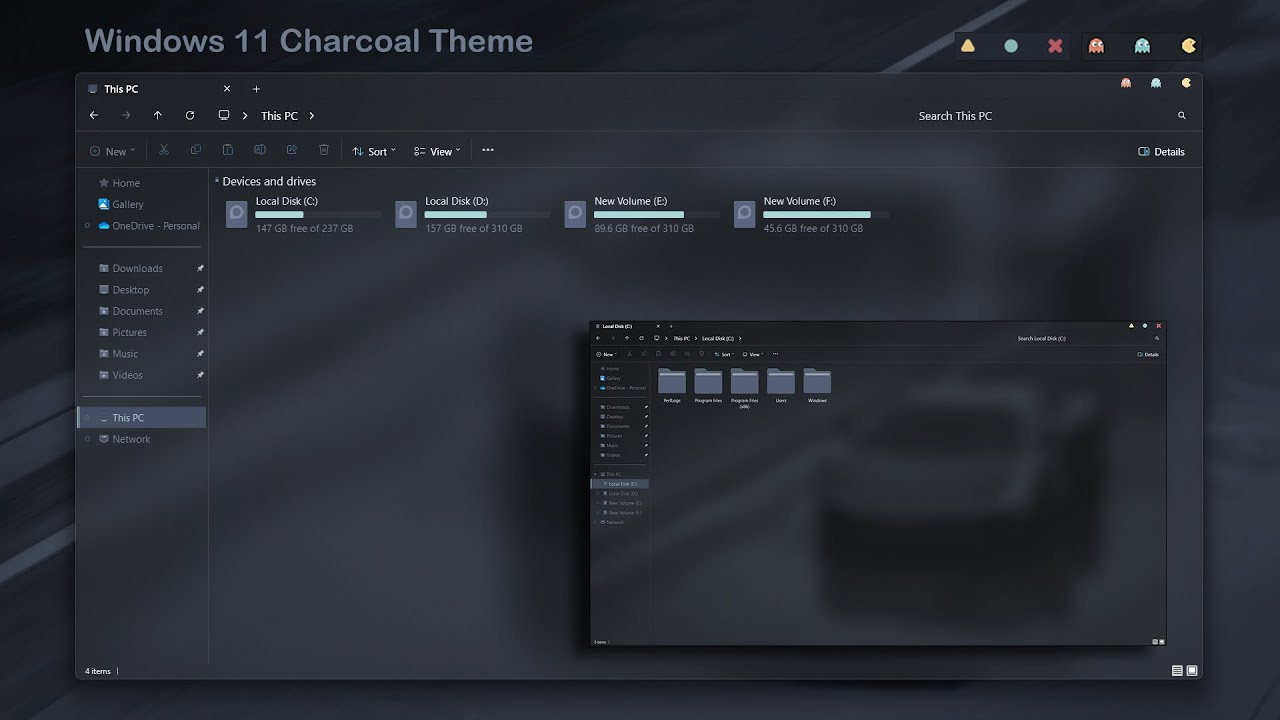The image size is (1280, 720).
Task: Open Sort dropdown in Local Disk (C:) window
Action: [x=724, y=354]
